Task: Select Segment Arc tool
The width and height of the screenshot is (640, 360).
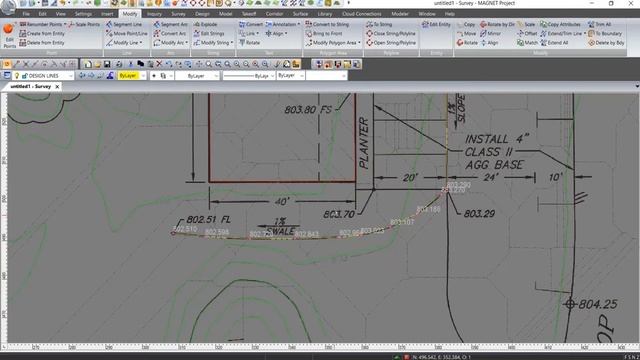Action: 171,24
